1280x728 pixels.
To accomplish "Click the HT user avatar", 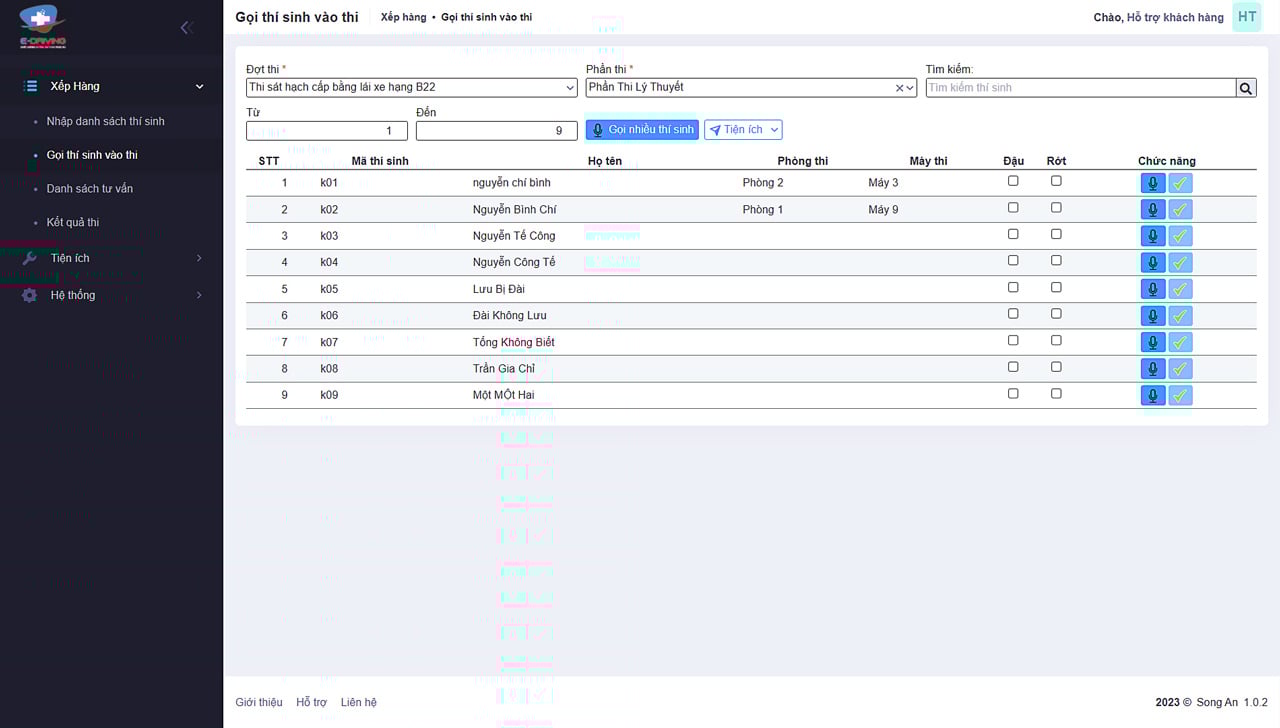I will pyautogui.click(x=1246, y=17).
